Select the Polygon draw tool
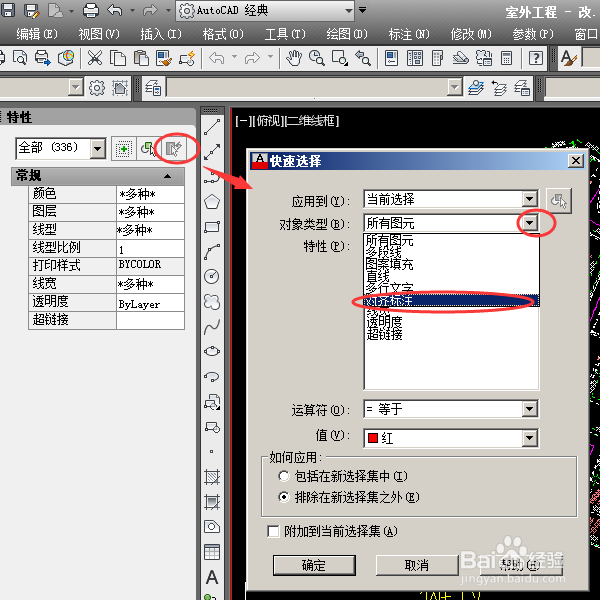 (x=212, y=202)
